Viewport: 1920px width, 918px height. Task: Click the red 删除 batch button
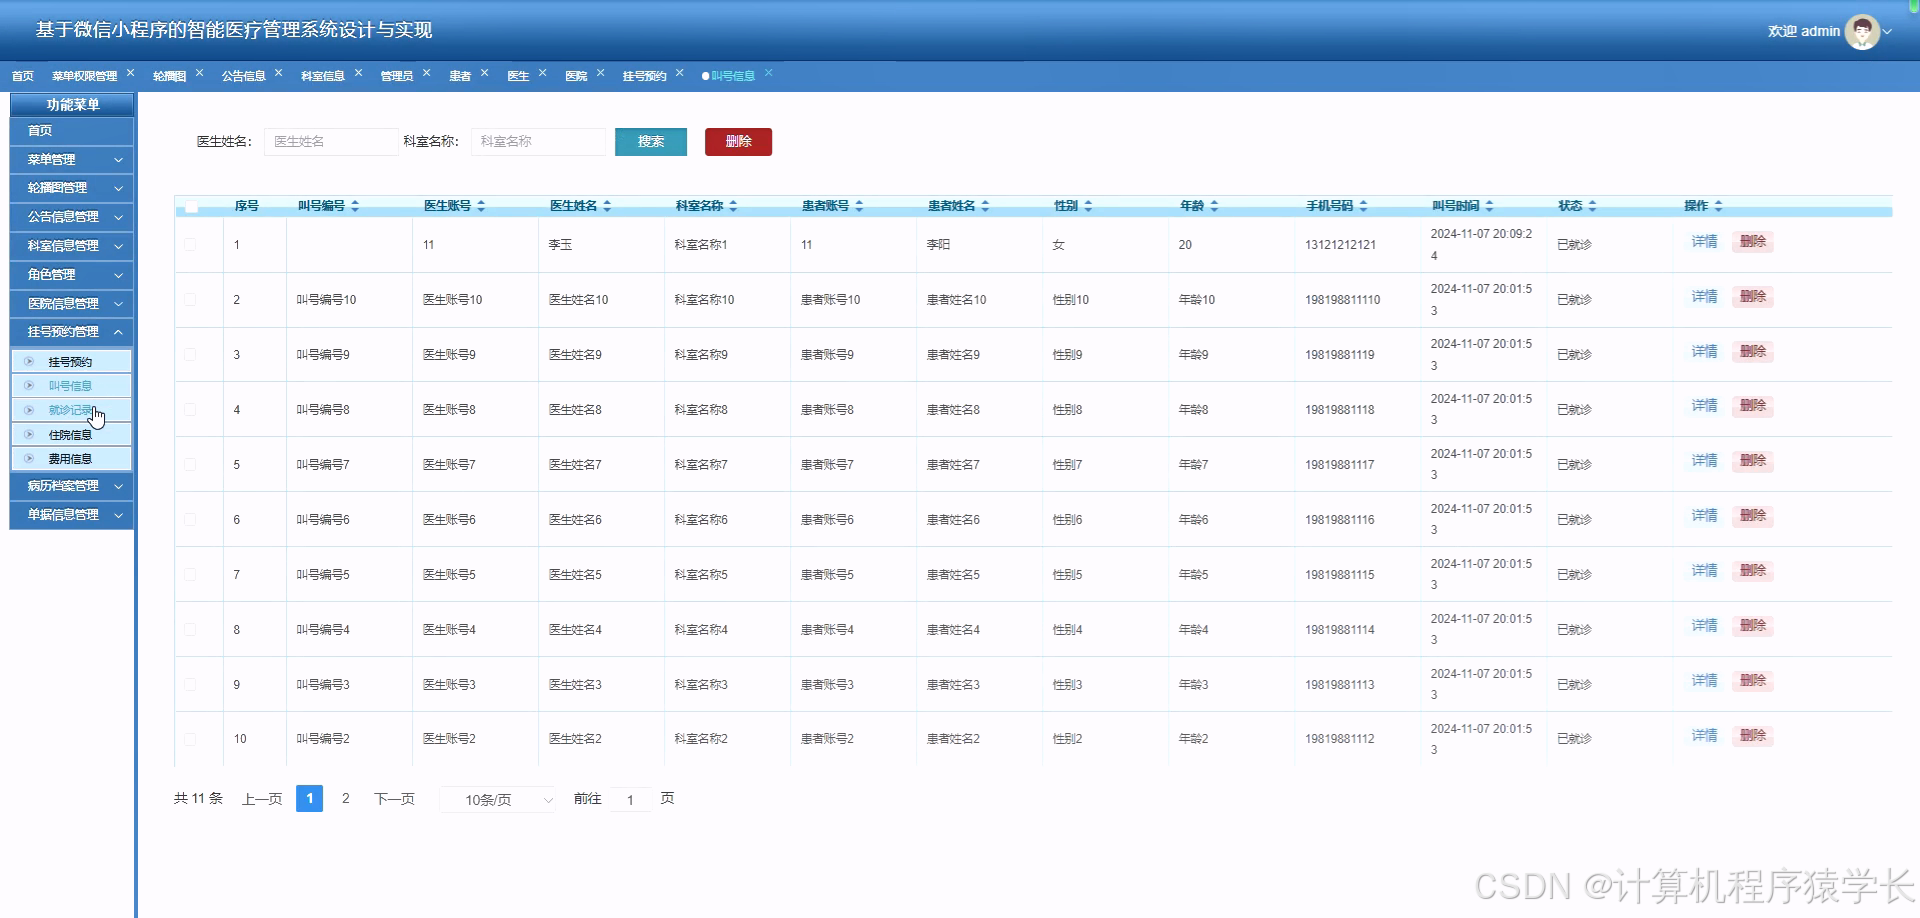(738, 142)
